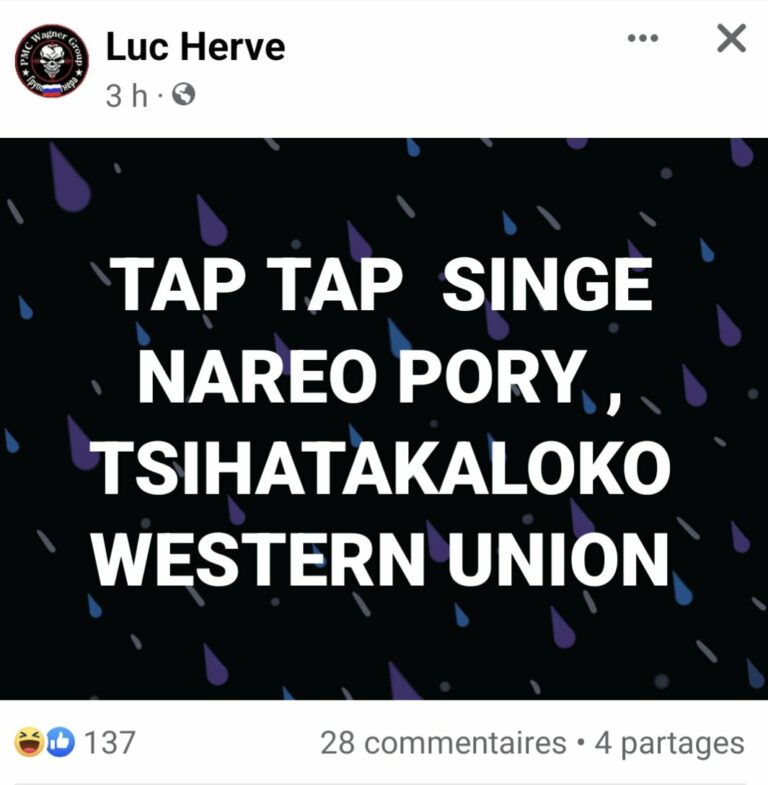The height and width of the screenshot is (785, 768).
Task: Open the 137 reactions list
Action: coord(110,742)
